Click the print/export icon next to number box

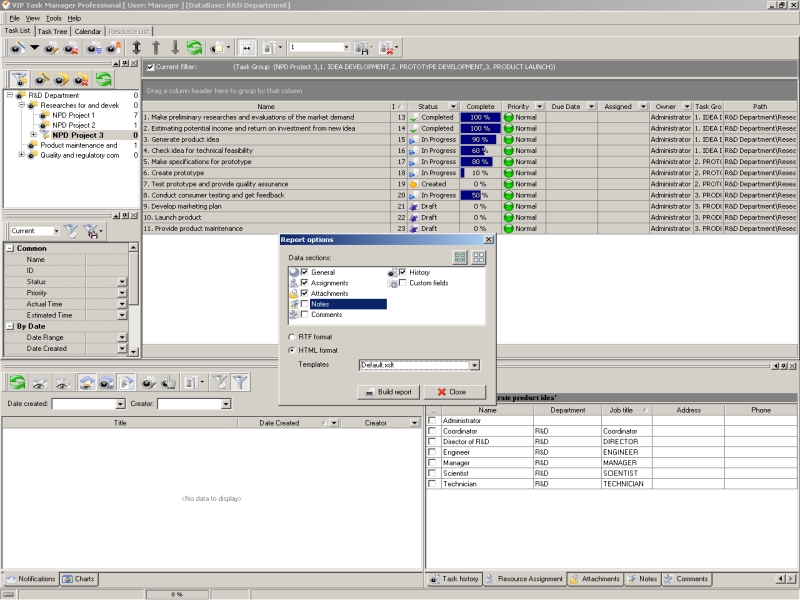tap(362, 48)
